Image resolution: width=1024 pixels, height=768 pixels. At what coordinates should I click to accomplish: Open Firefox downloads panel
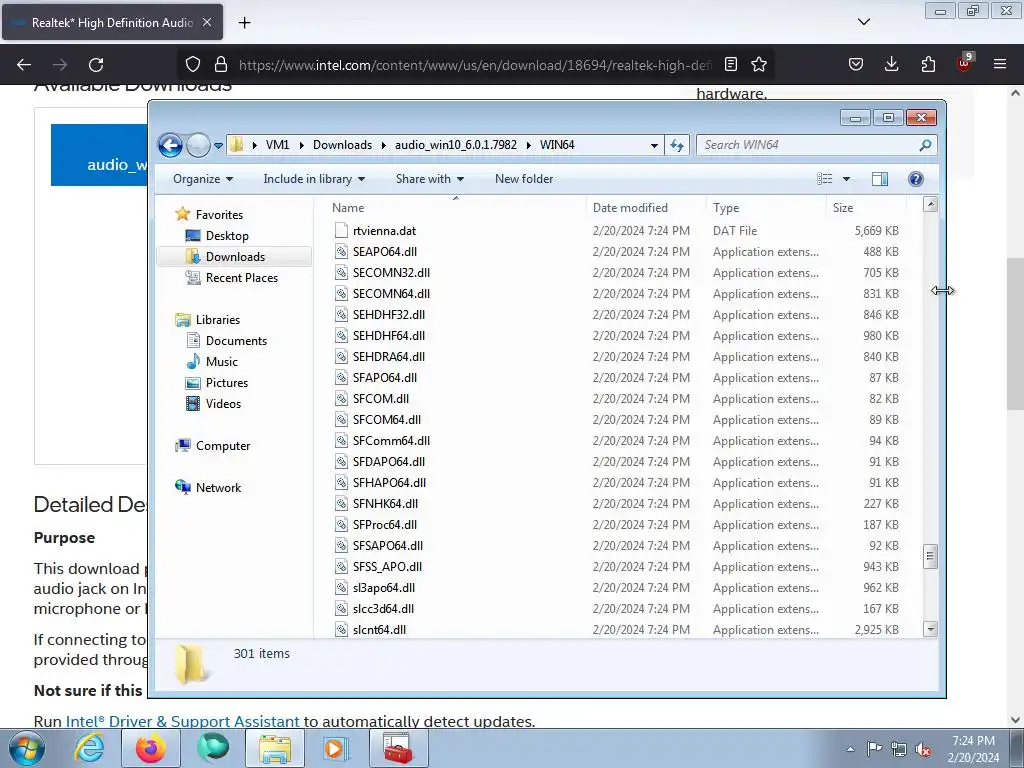click(x=891, y=64)
